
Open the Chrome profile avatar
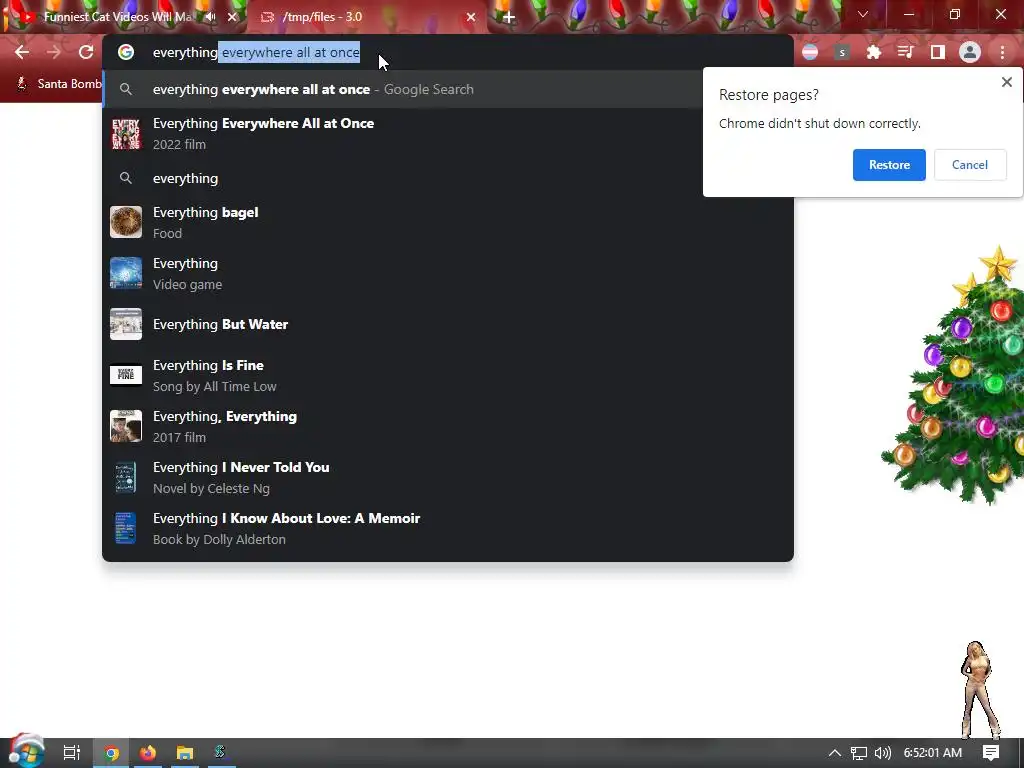coord(970,52)
